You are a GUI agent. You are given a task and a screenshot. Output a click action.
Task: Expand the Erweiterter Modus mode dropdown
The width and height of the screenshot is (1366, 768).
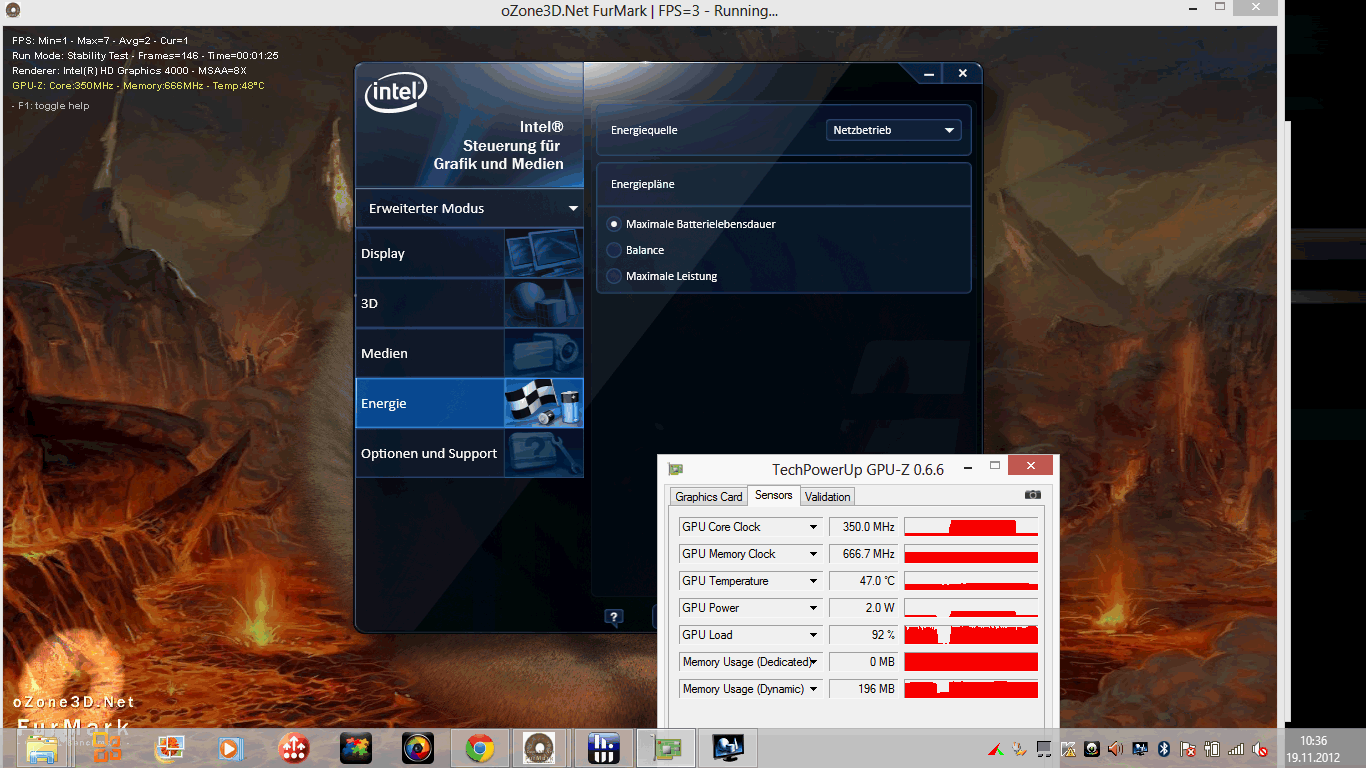(x=469, y=208)
